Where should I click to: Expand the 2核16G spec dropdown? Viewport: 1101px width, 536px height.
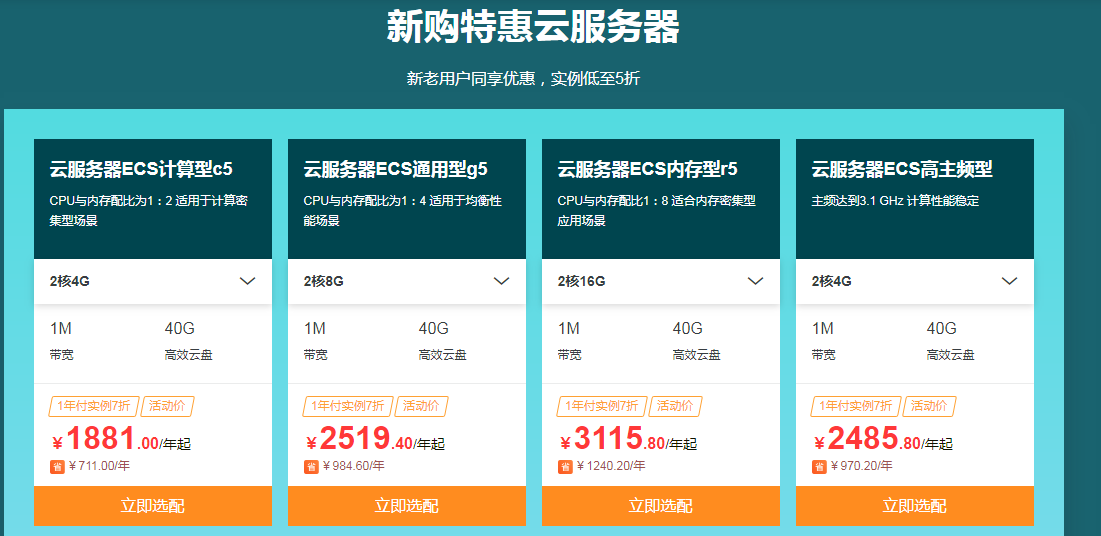(661, 282)
